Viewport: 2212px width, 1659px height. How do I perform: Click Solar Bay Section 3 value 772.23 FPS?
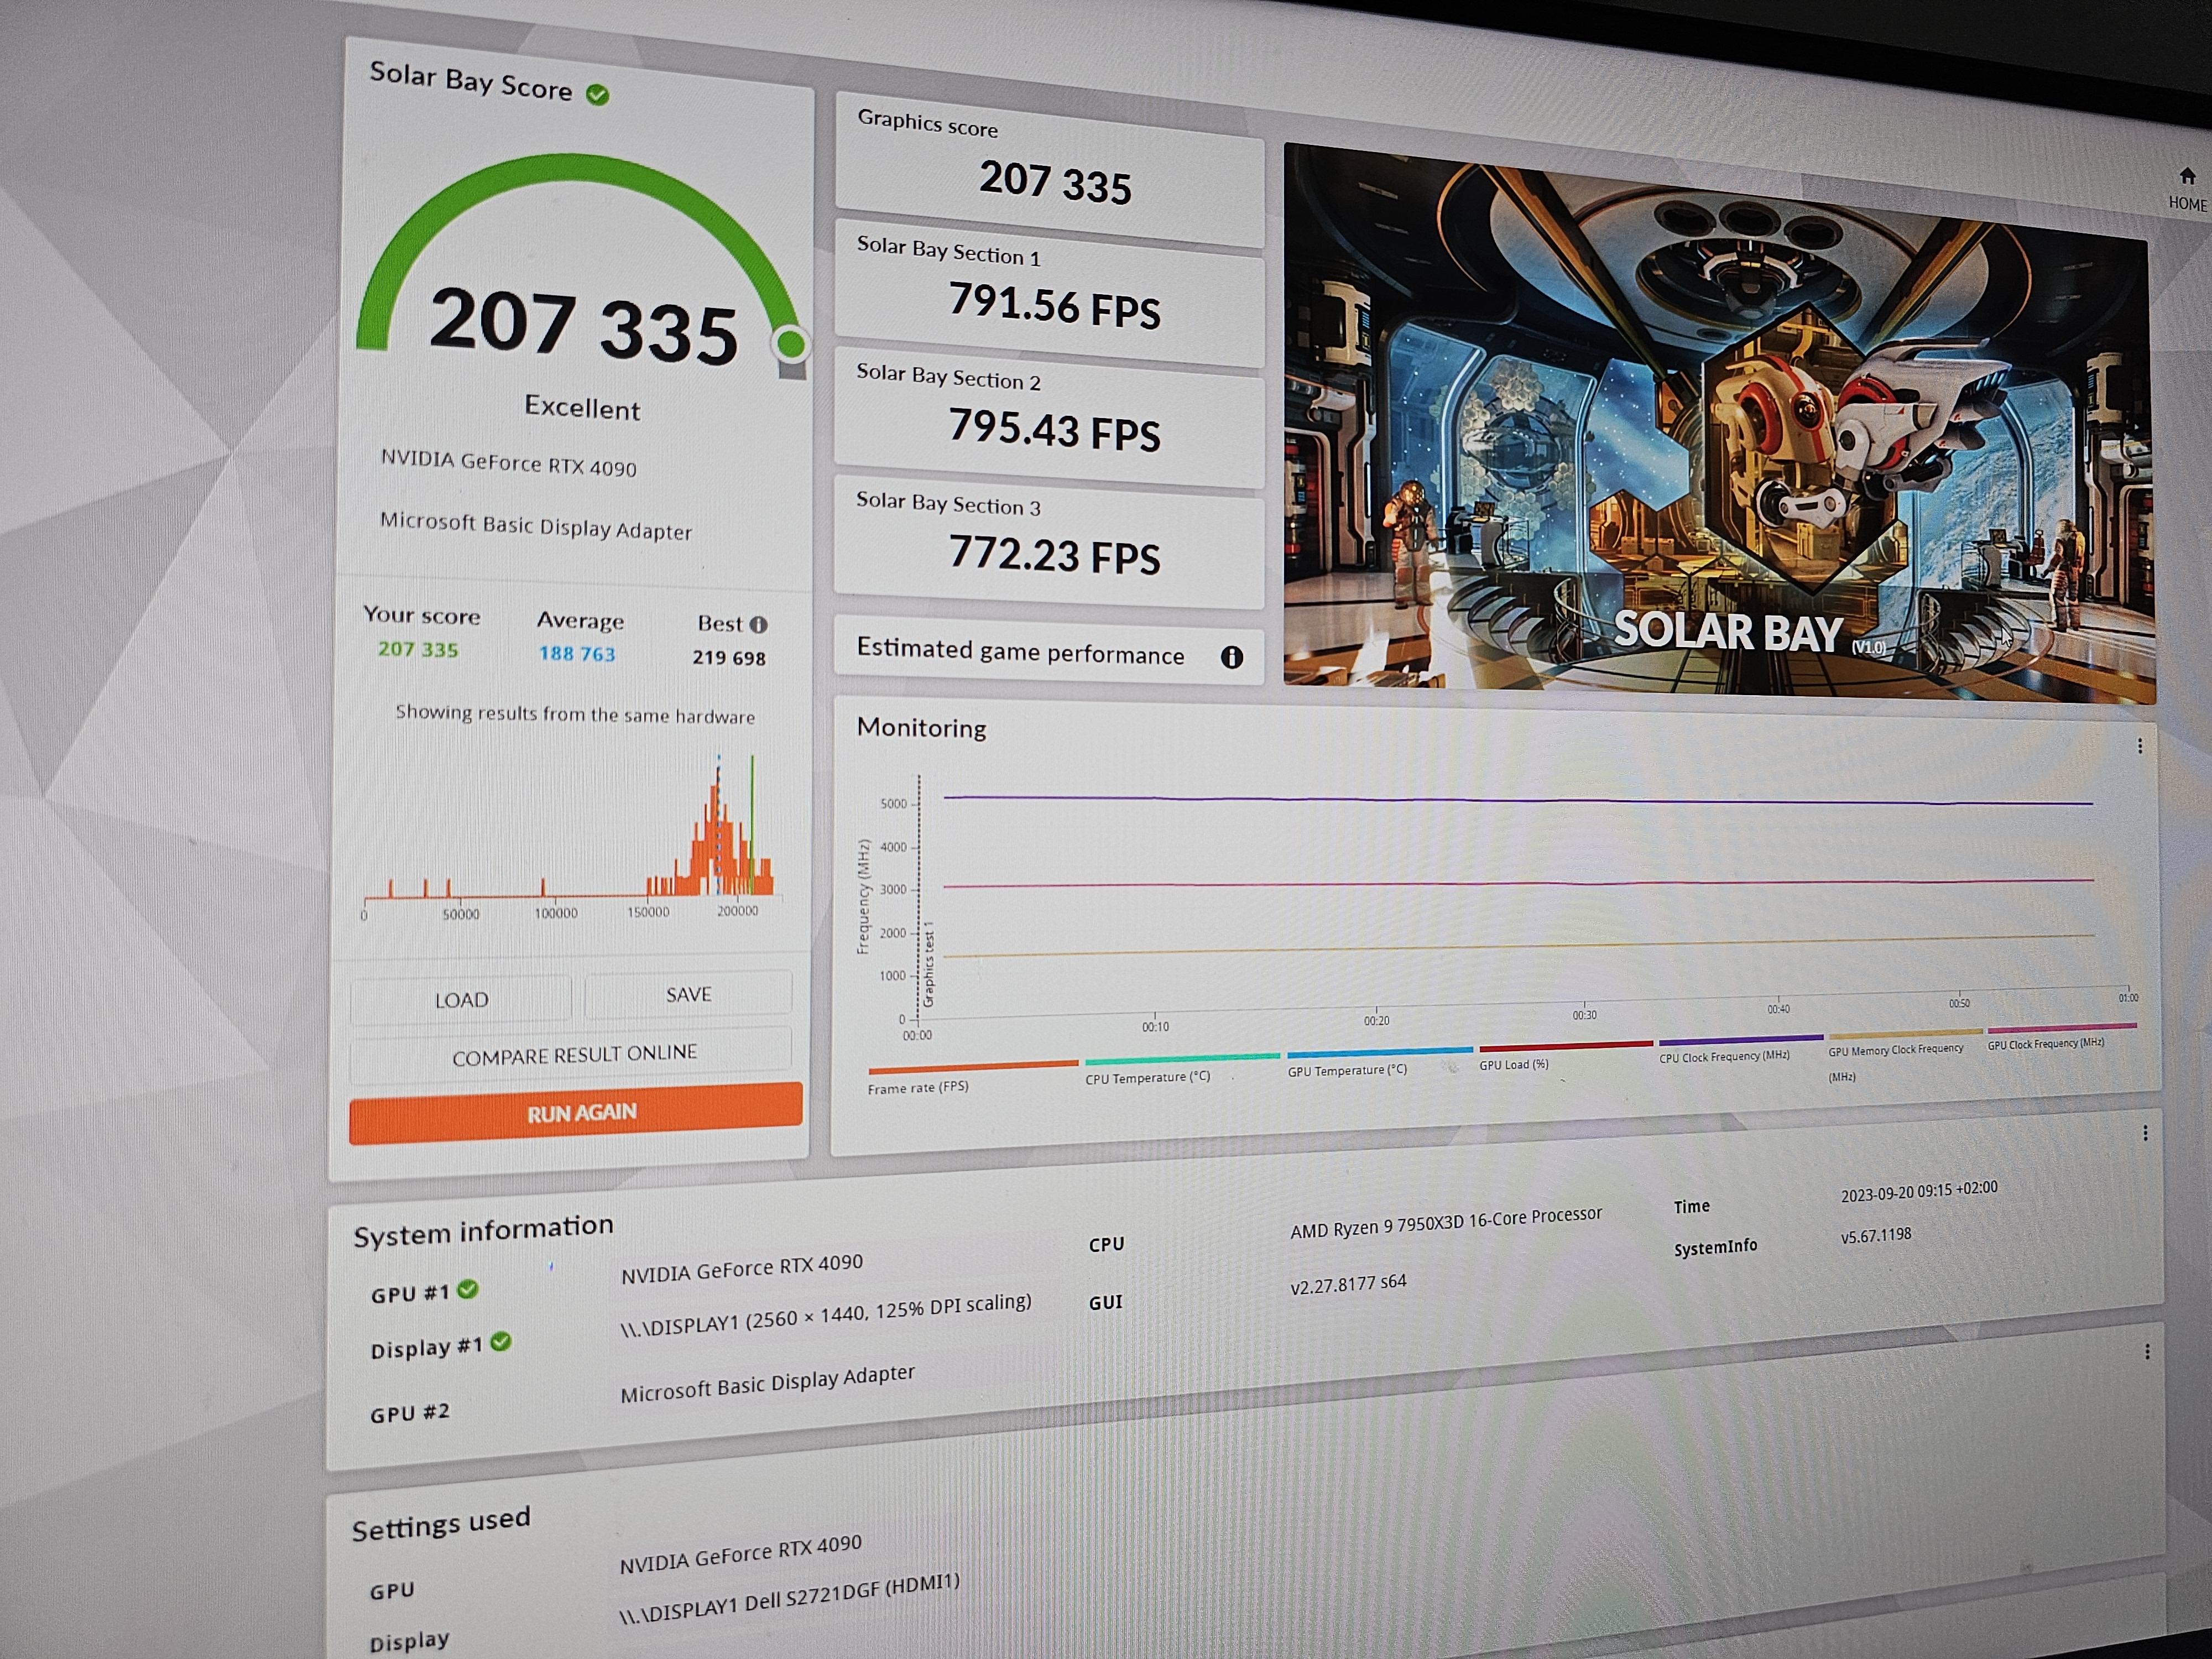(x=1054, y=555)
